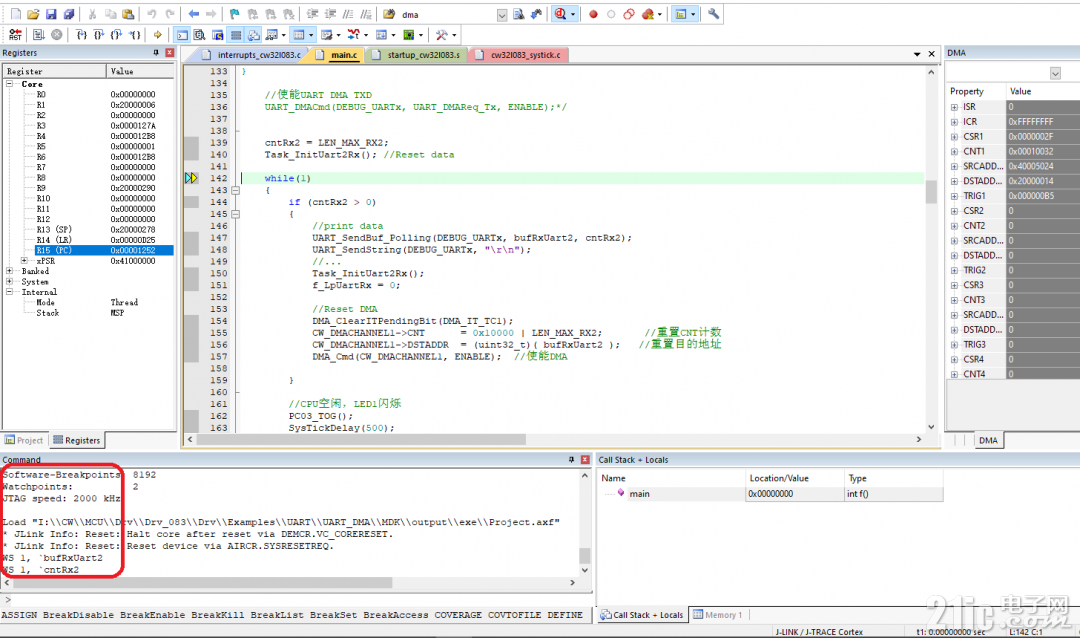Paste from clipboard using the toolbar
The width and height of the screenshot is (1080, 638).
coord(128,14)
